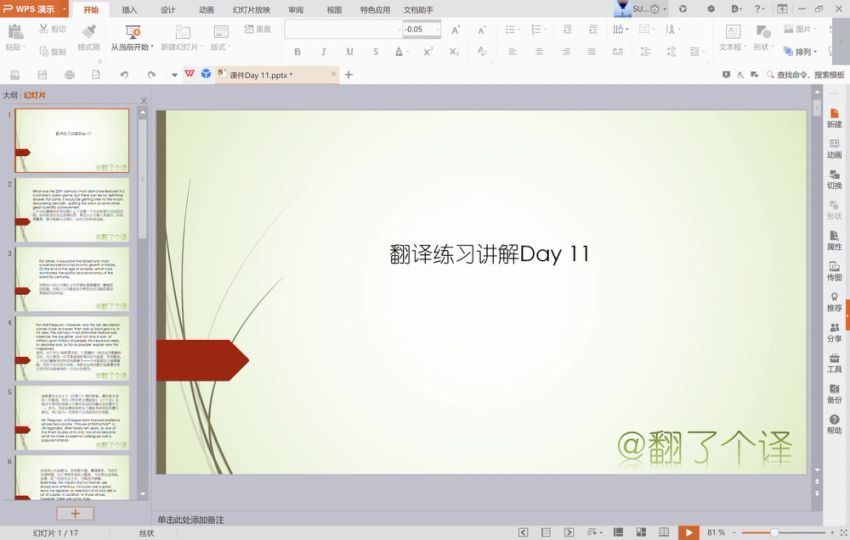Select slide 4 thumbnail

point(72,349)
